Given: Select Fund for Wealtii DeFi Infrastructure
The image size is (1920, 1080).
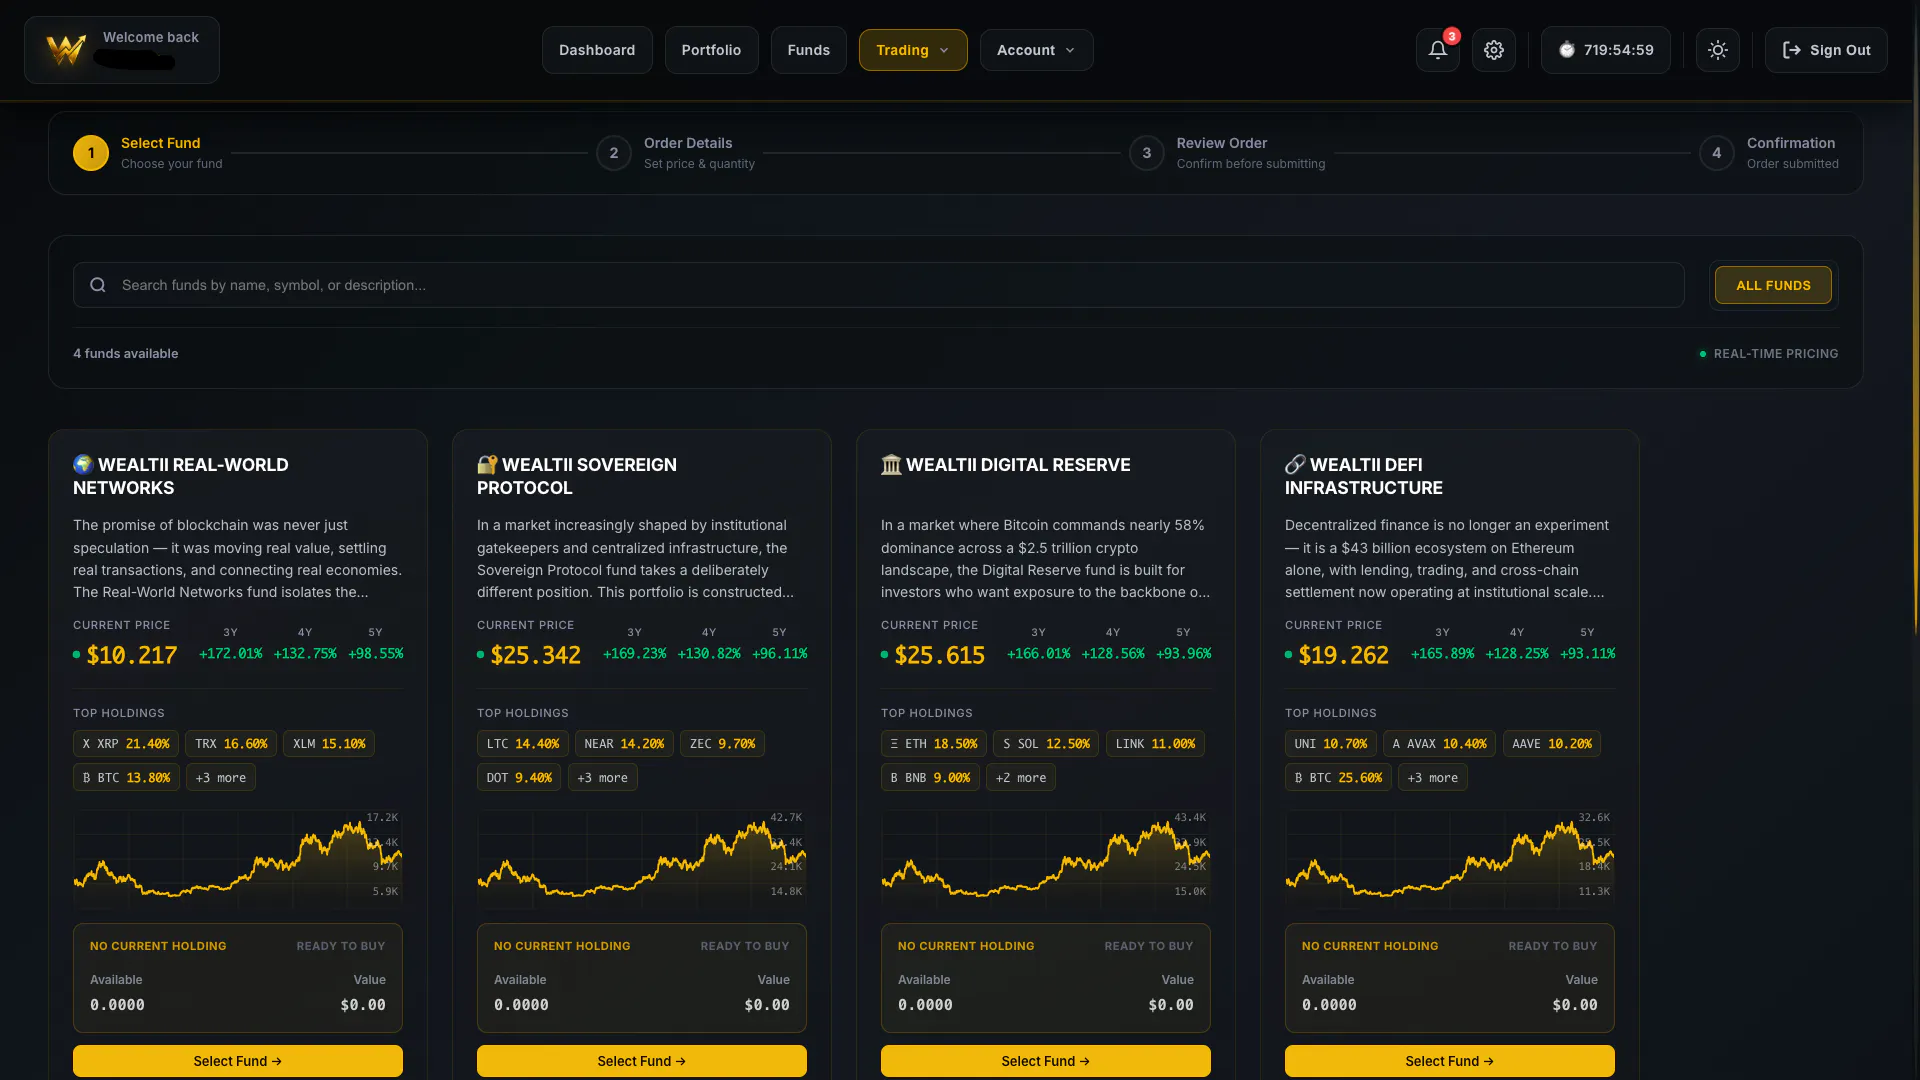Looking at the screenshot, I should coord(1450,1061).
